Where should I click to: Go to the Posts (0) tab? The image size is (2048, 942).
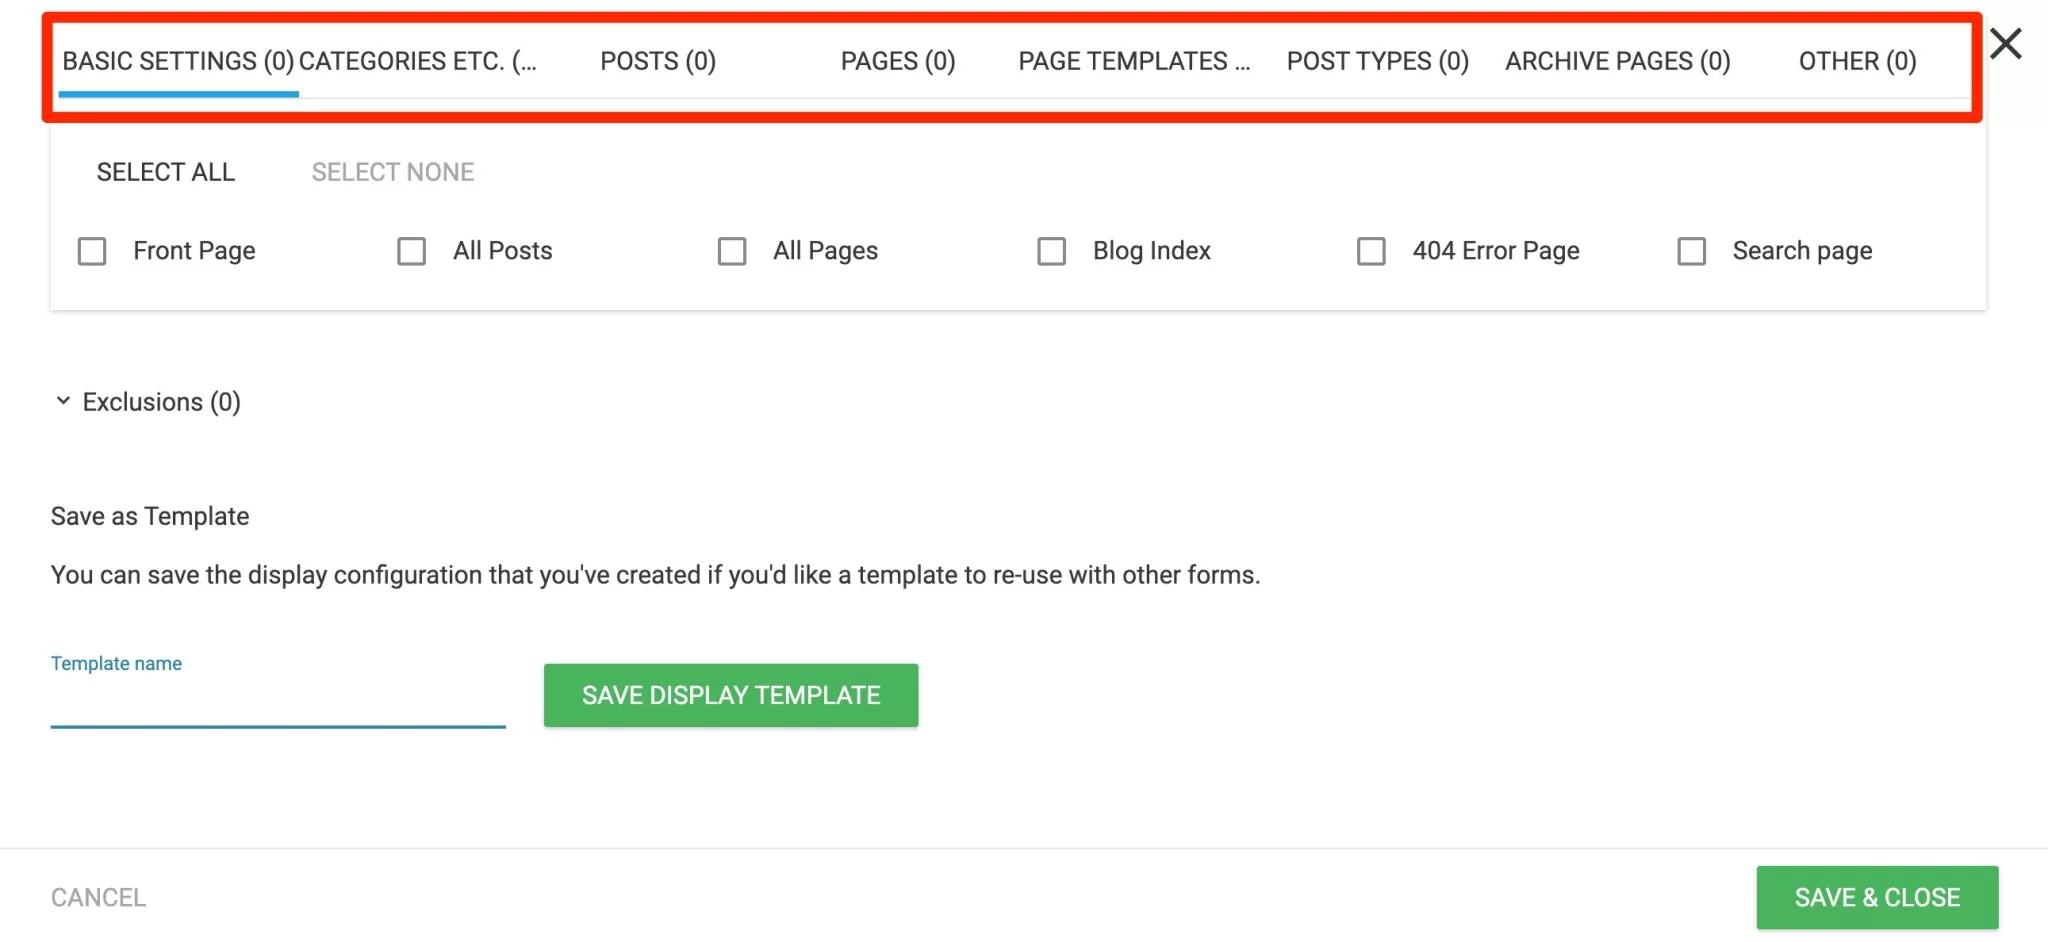point(658,61)
